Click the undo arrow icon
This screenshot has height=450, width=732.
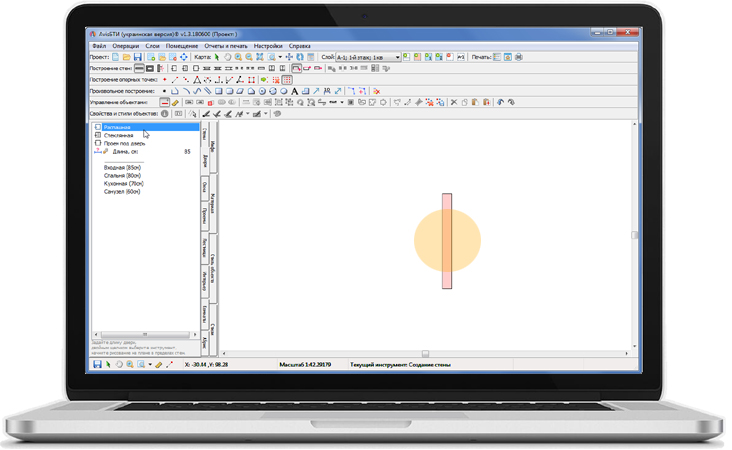[499, 102]
